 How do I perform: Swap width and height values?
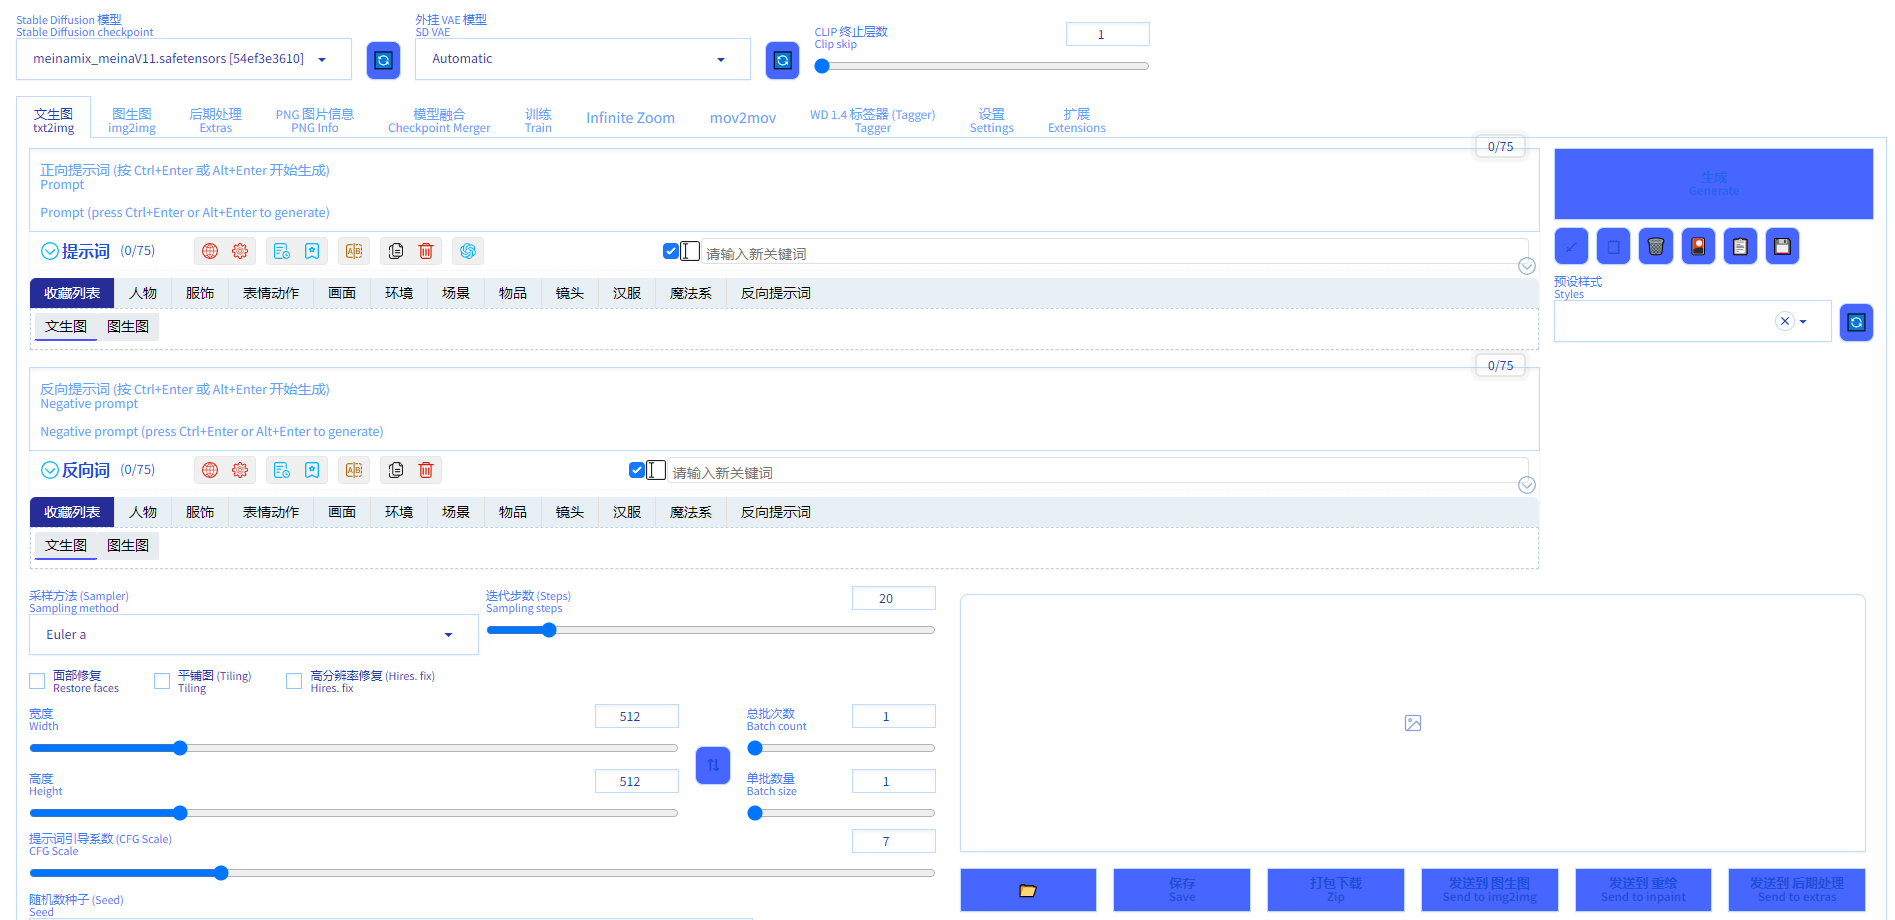click(713, 765)
